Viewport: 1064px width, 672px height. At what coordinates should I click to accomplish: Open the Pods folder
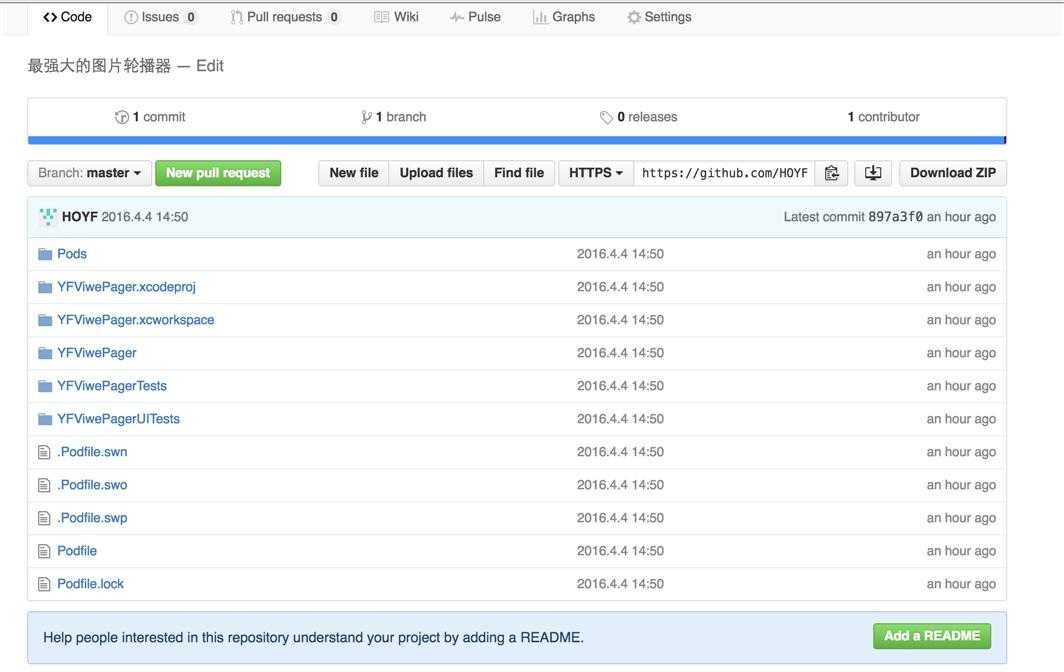(72, 254)
